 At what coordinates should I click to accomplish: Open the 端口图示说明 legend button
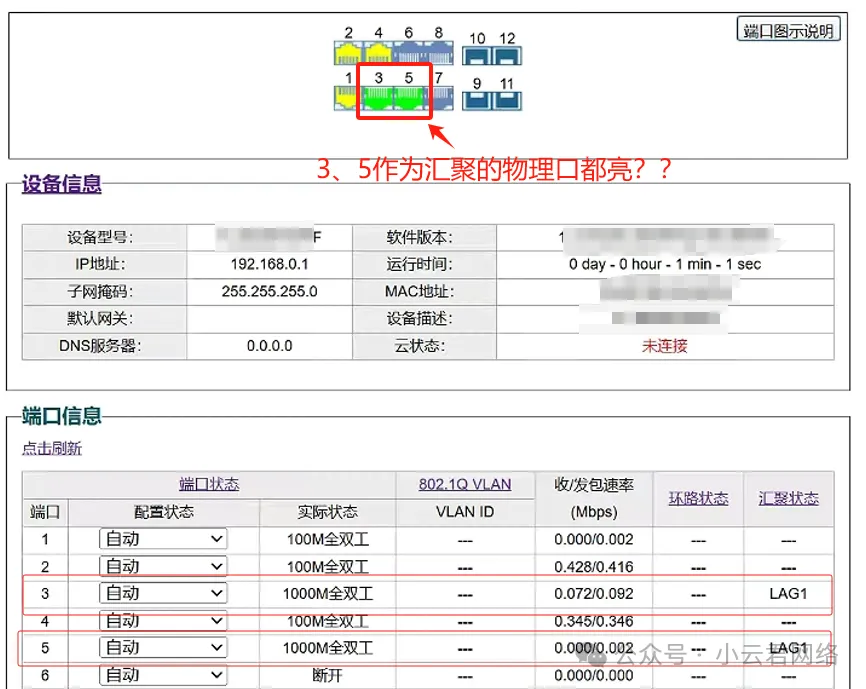click(x=788, y=30)
